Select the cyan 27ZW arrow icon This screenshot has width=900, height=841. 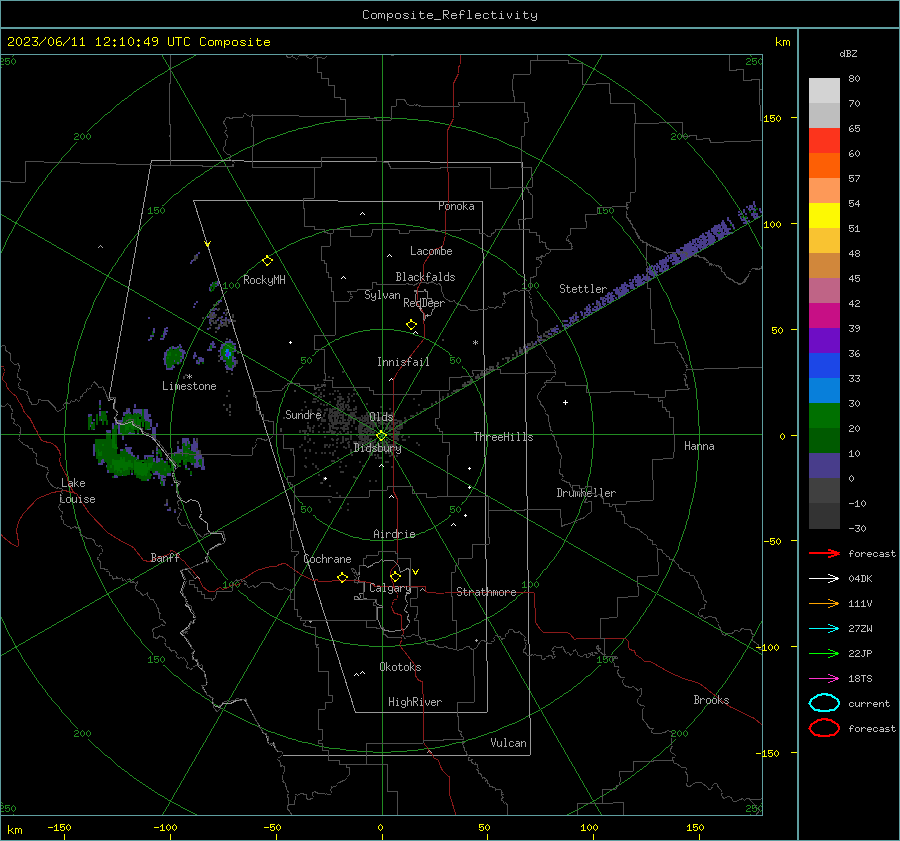pos(824,629)
